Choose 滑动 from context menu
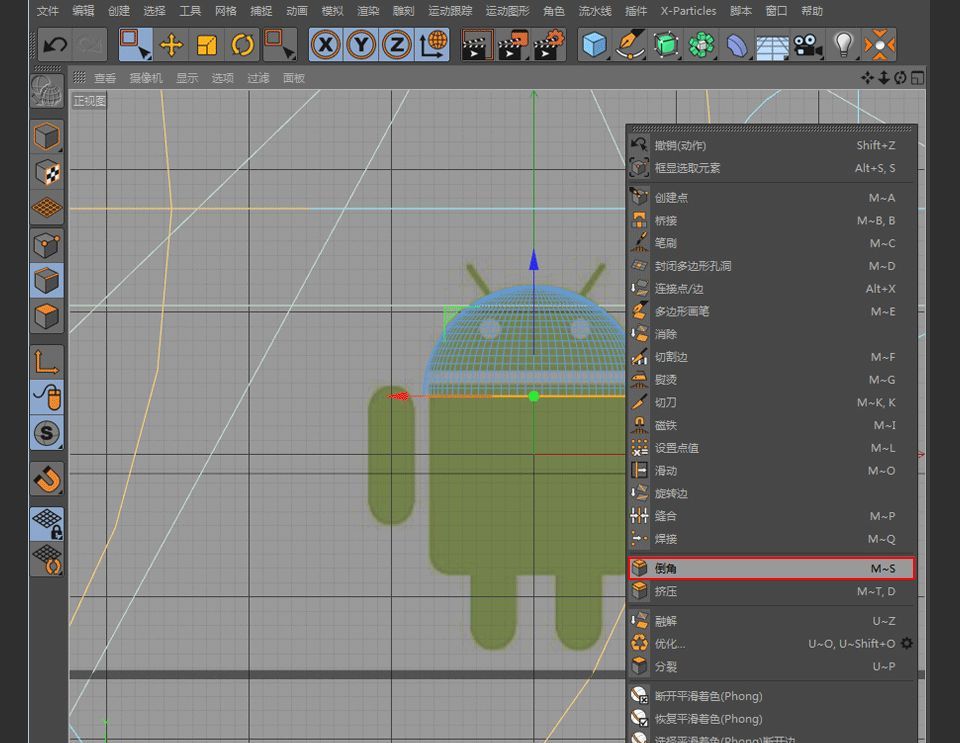This screenshot has height=743, width=960. coord(771,471)
